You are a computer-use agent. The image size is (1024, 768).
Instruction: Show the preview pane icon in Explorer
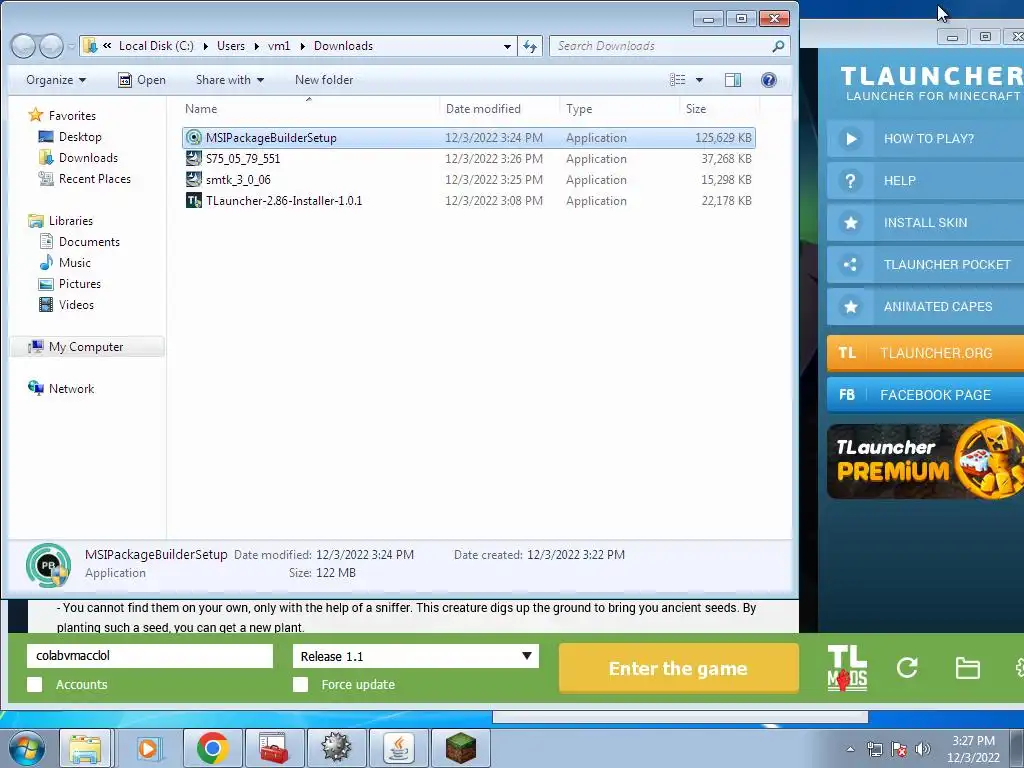(733, 80)
